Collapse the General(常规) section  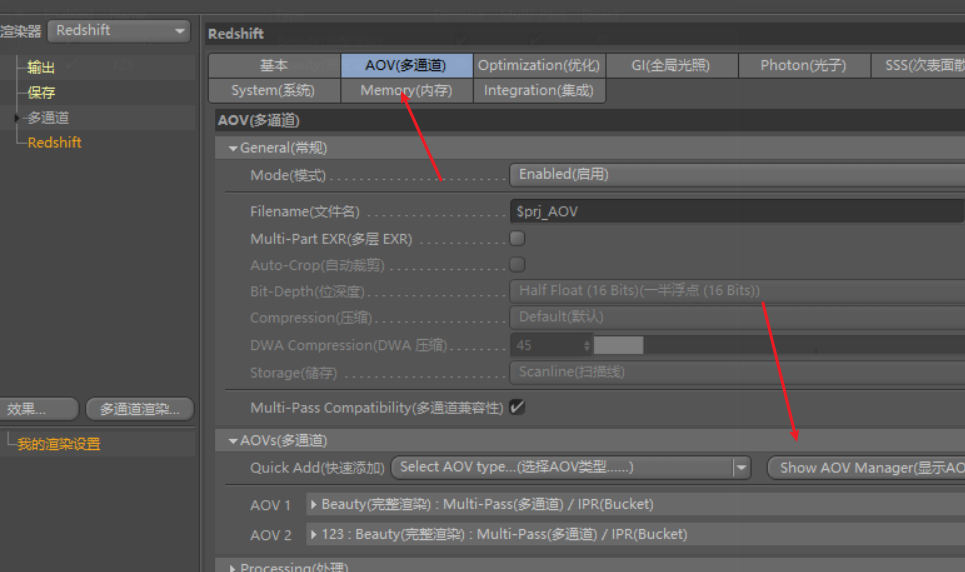[233, 148]
